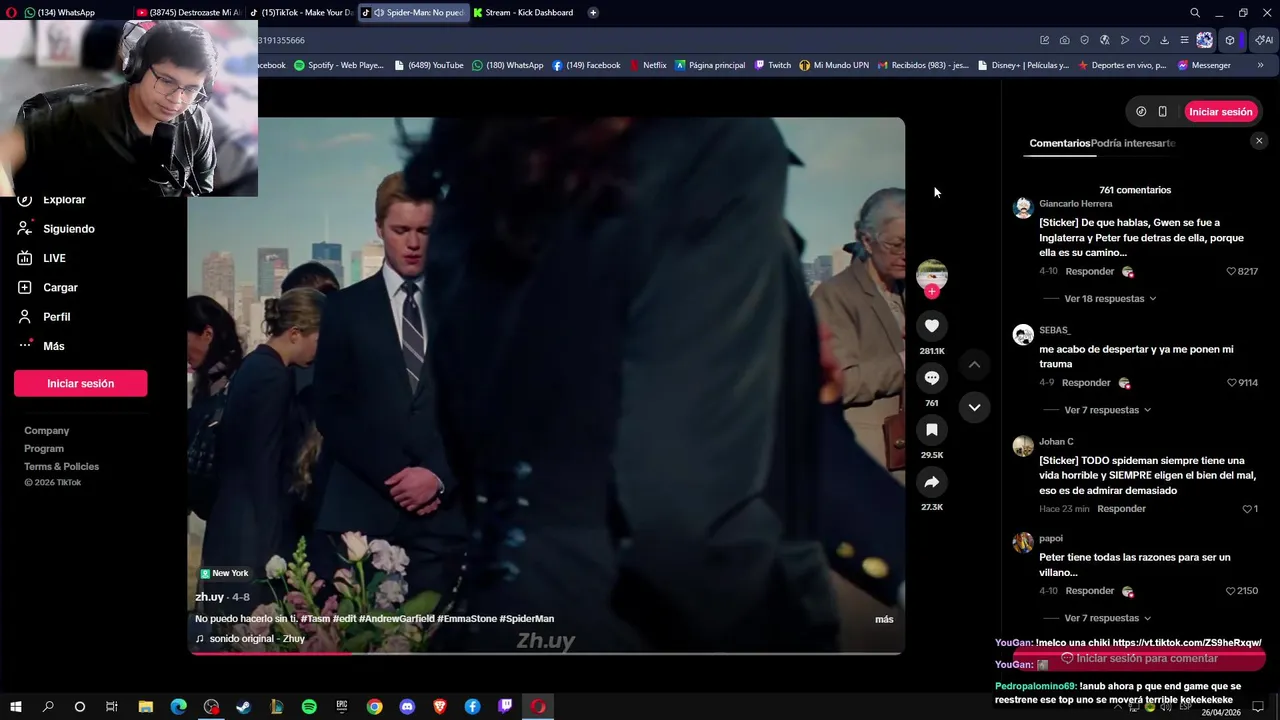Close the comments panel

pos(1259,141)
